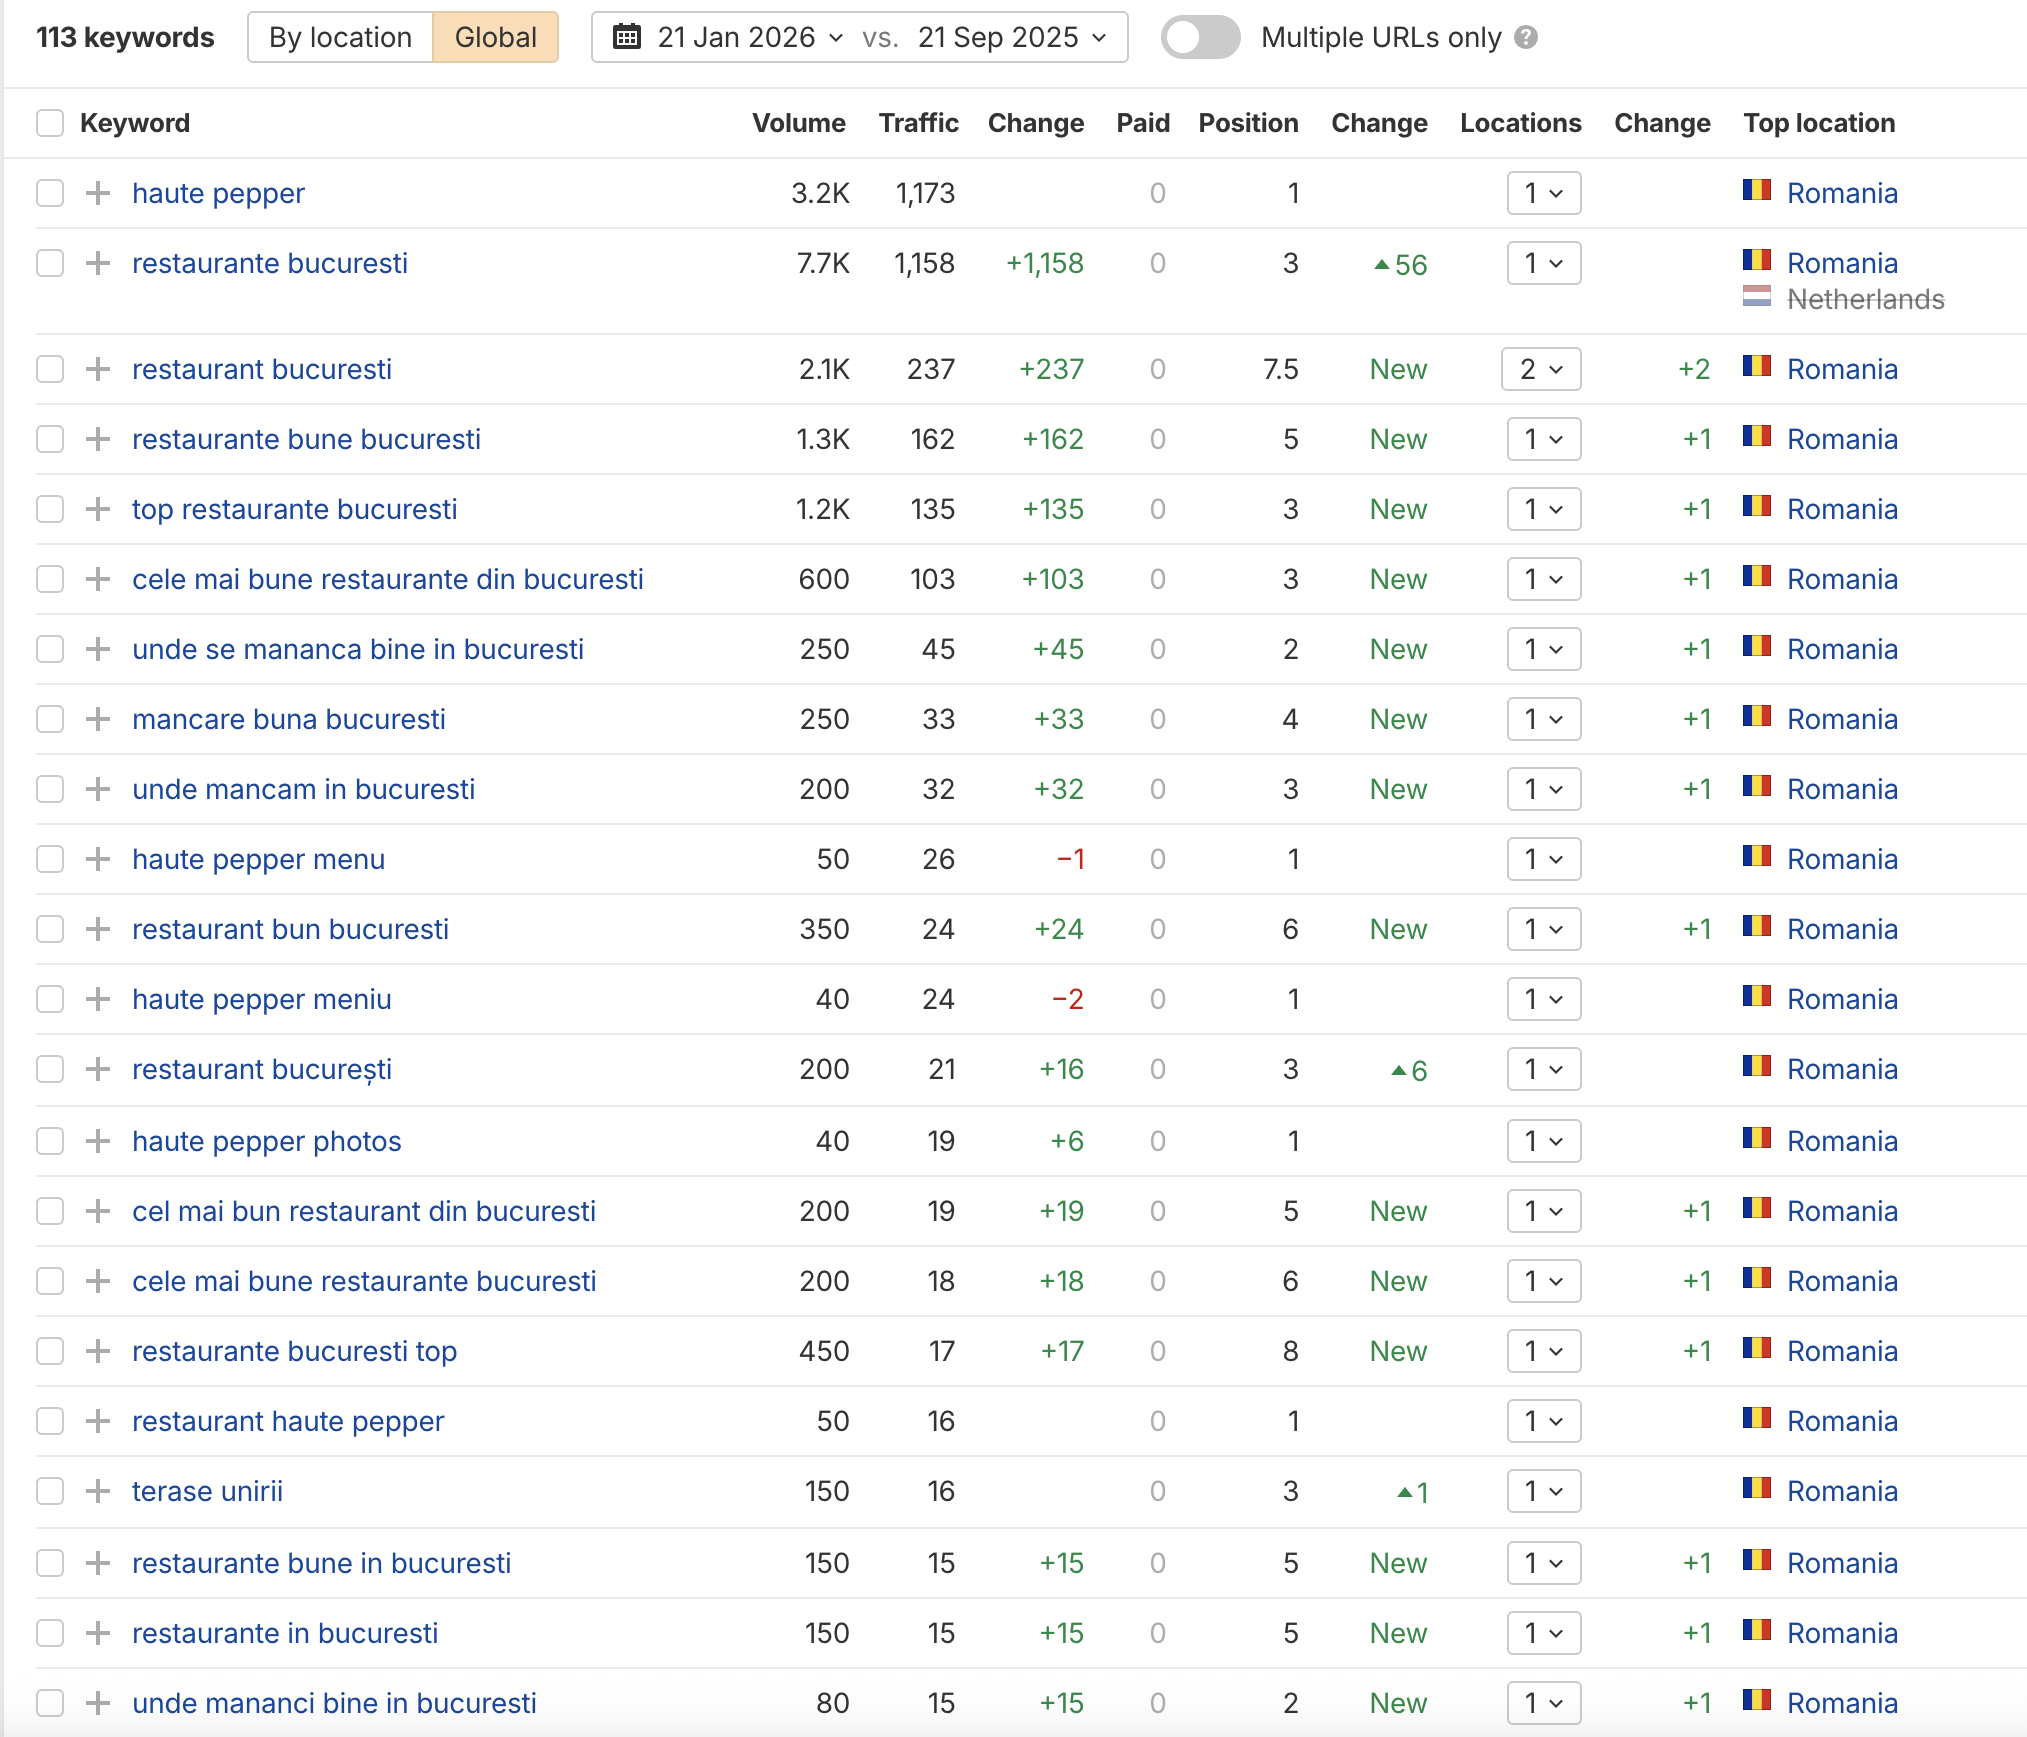This screenshot has height=1737, width=2027.
Task: Click plus icon for haute pepper menu
Action: click(x=97, y=859)
